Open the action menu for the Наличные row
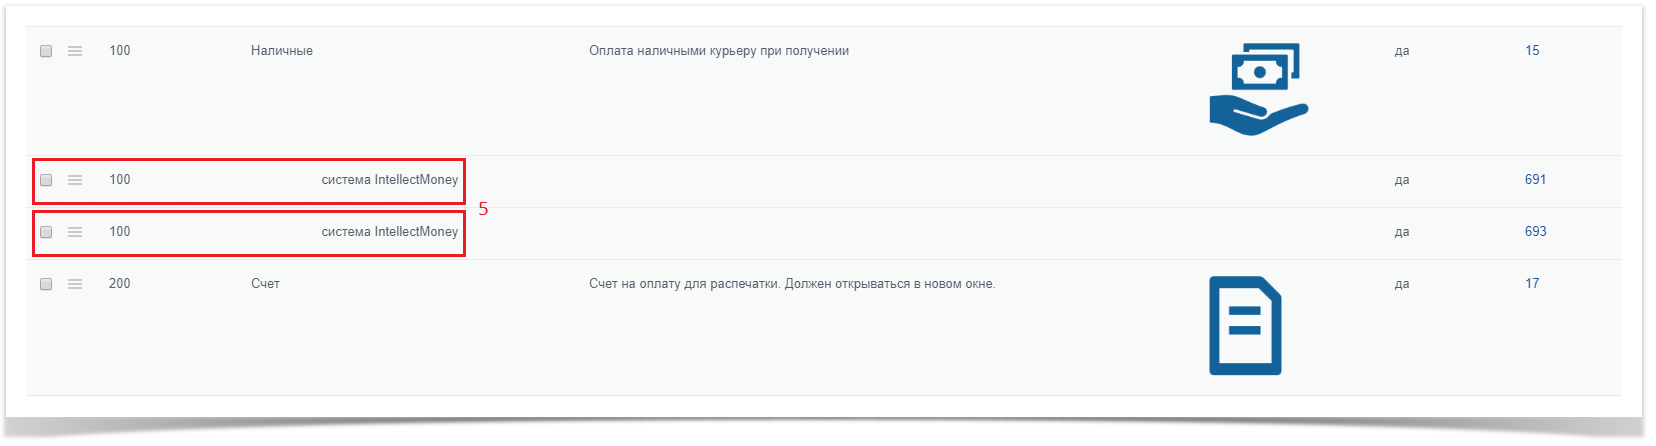The height and width of the screenshot is (446, 1656). coord(75,51)
